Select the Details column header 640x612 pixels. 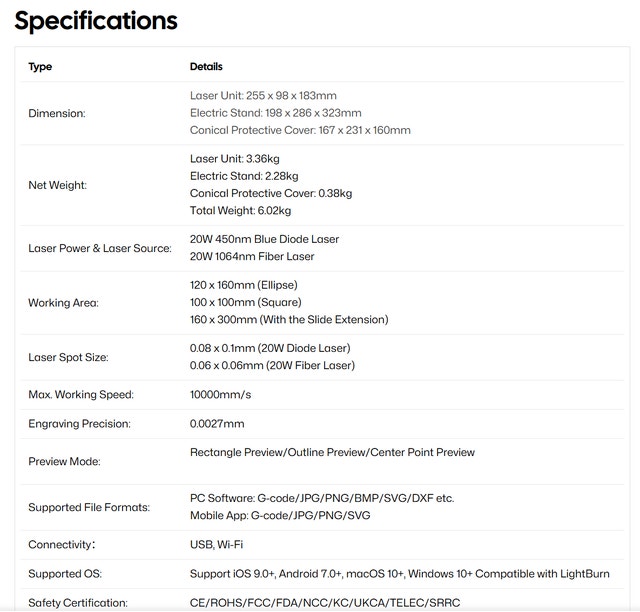tap(206, 67)
